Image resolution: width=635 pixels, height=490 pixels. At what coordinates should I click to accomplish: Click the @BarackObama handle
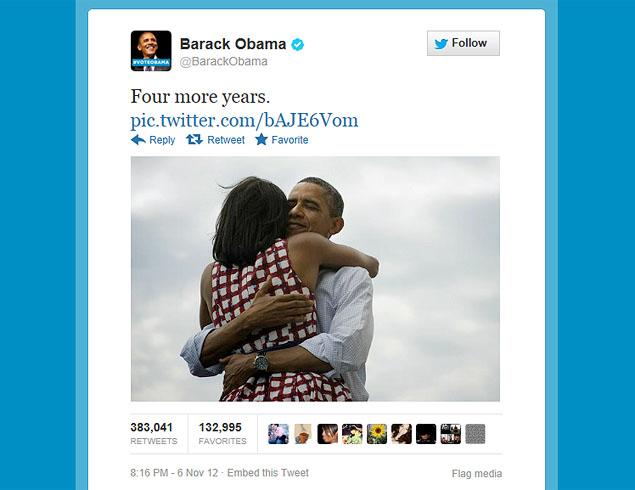224,62
